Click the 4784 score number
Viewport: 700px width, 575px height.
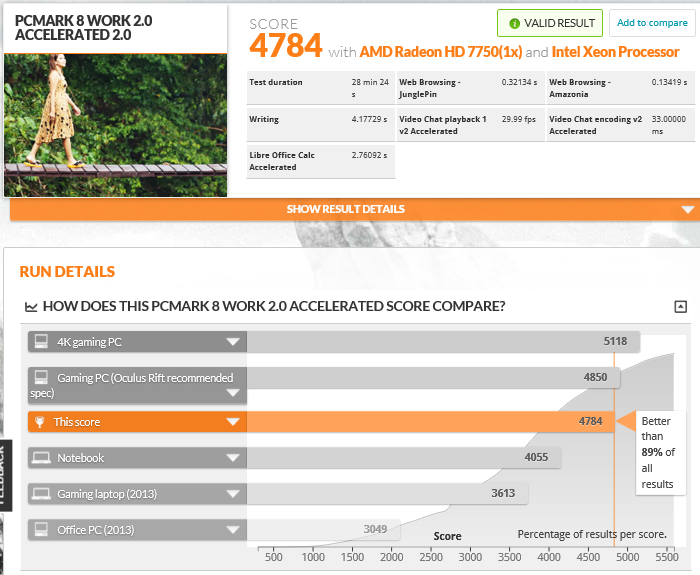(286, 46)
